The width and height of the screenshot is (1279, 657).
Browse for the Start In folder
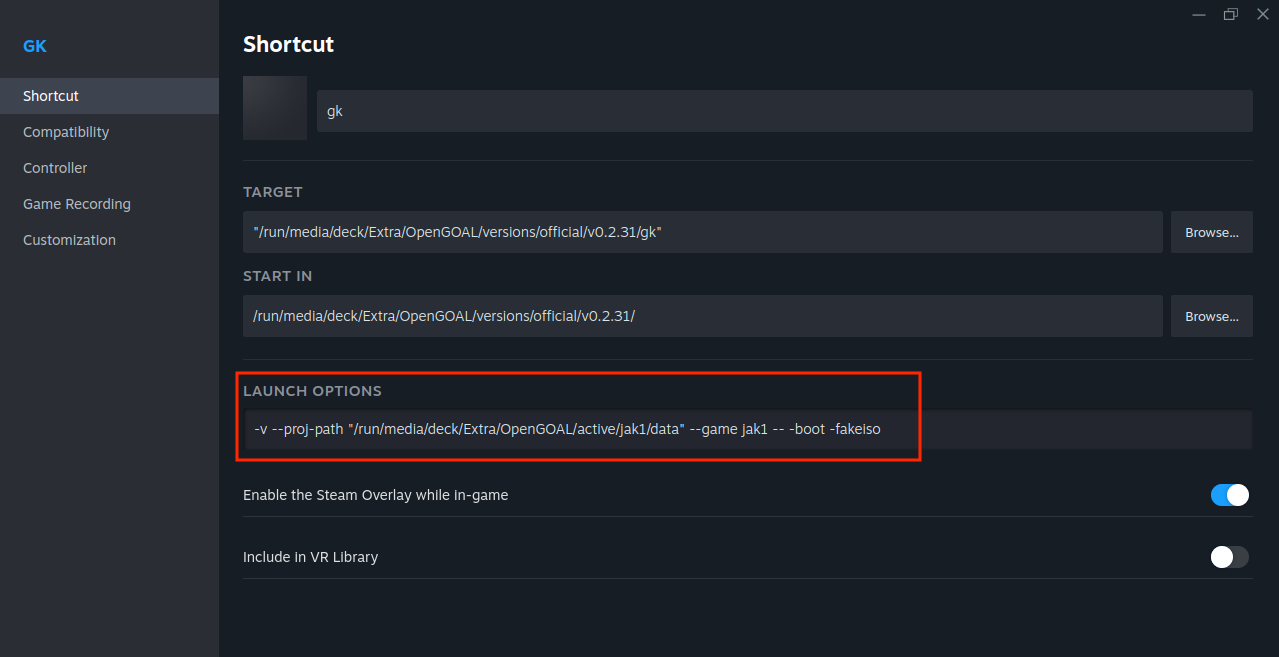1211,316
